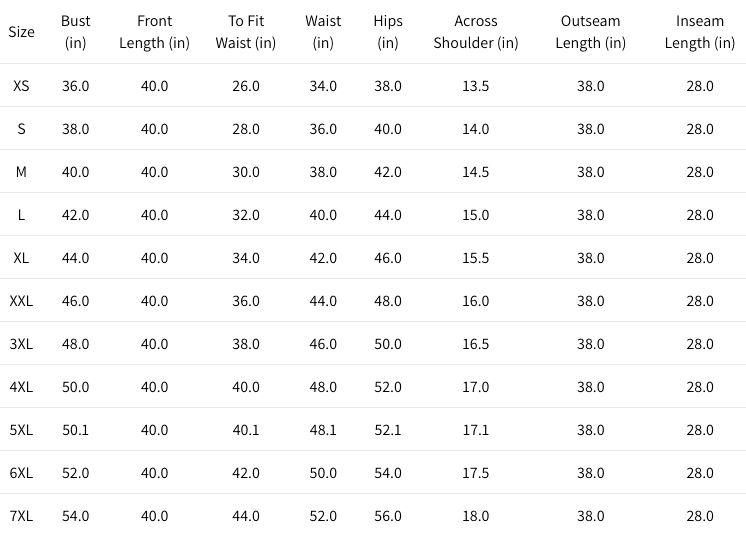Screen dimensions: 746x534
Task: Click the 6XL inseam length value
Action: pos(700,473)
